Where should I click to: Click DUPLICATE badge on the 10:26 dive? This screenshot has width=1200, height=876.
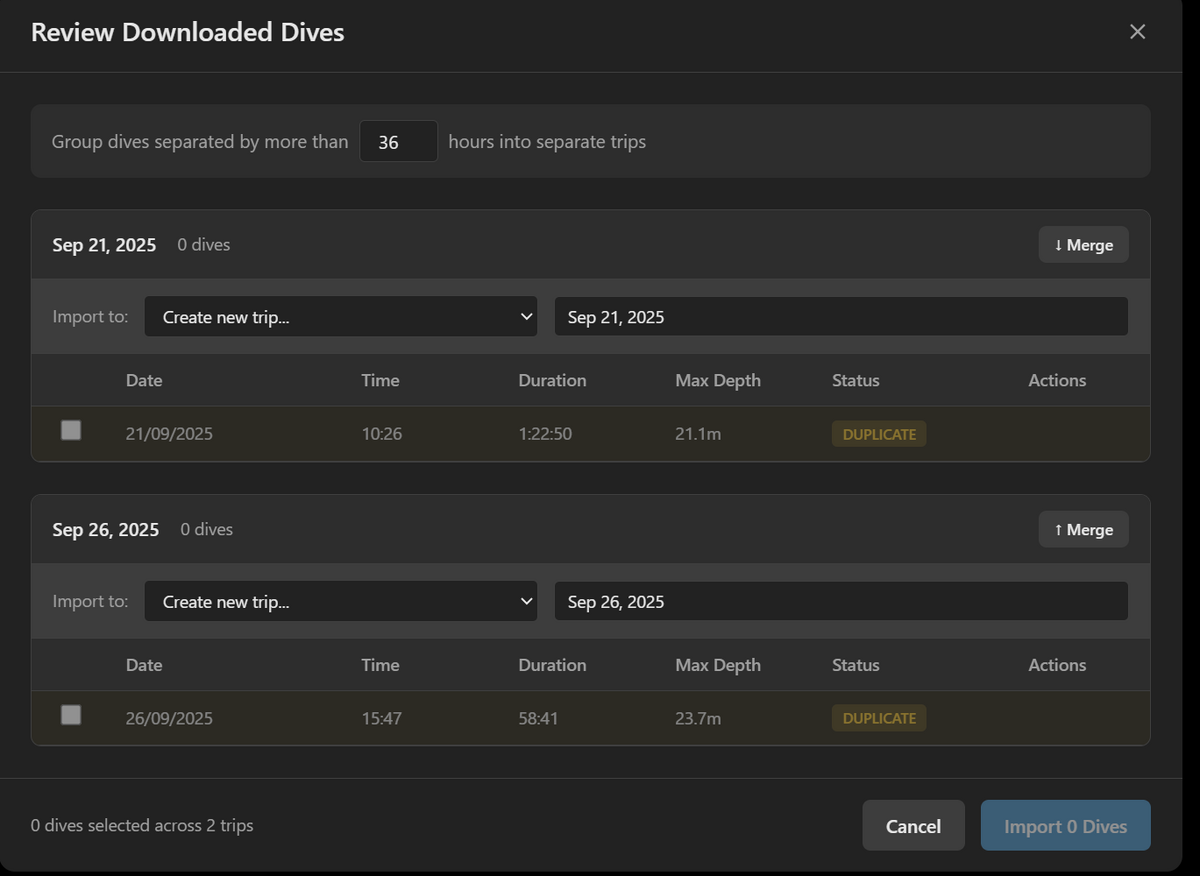point(879,434)
